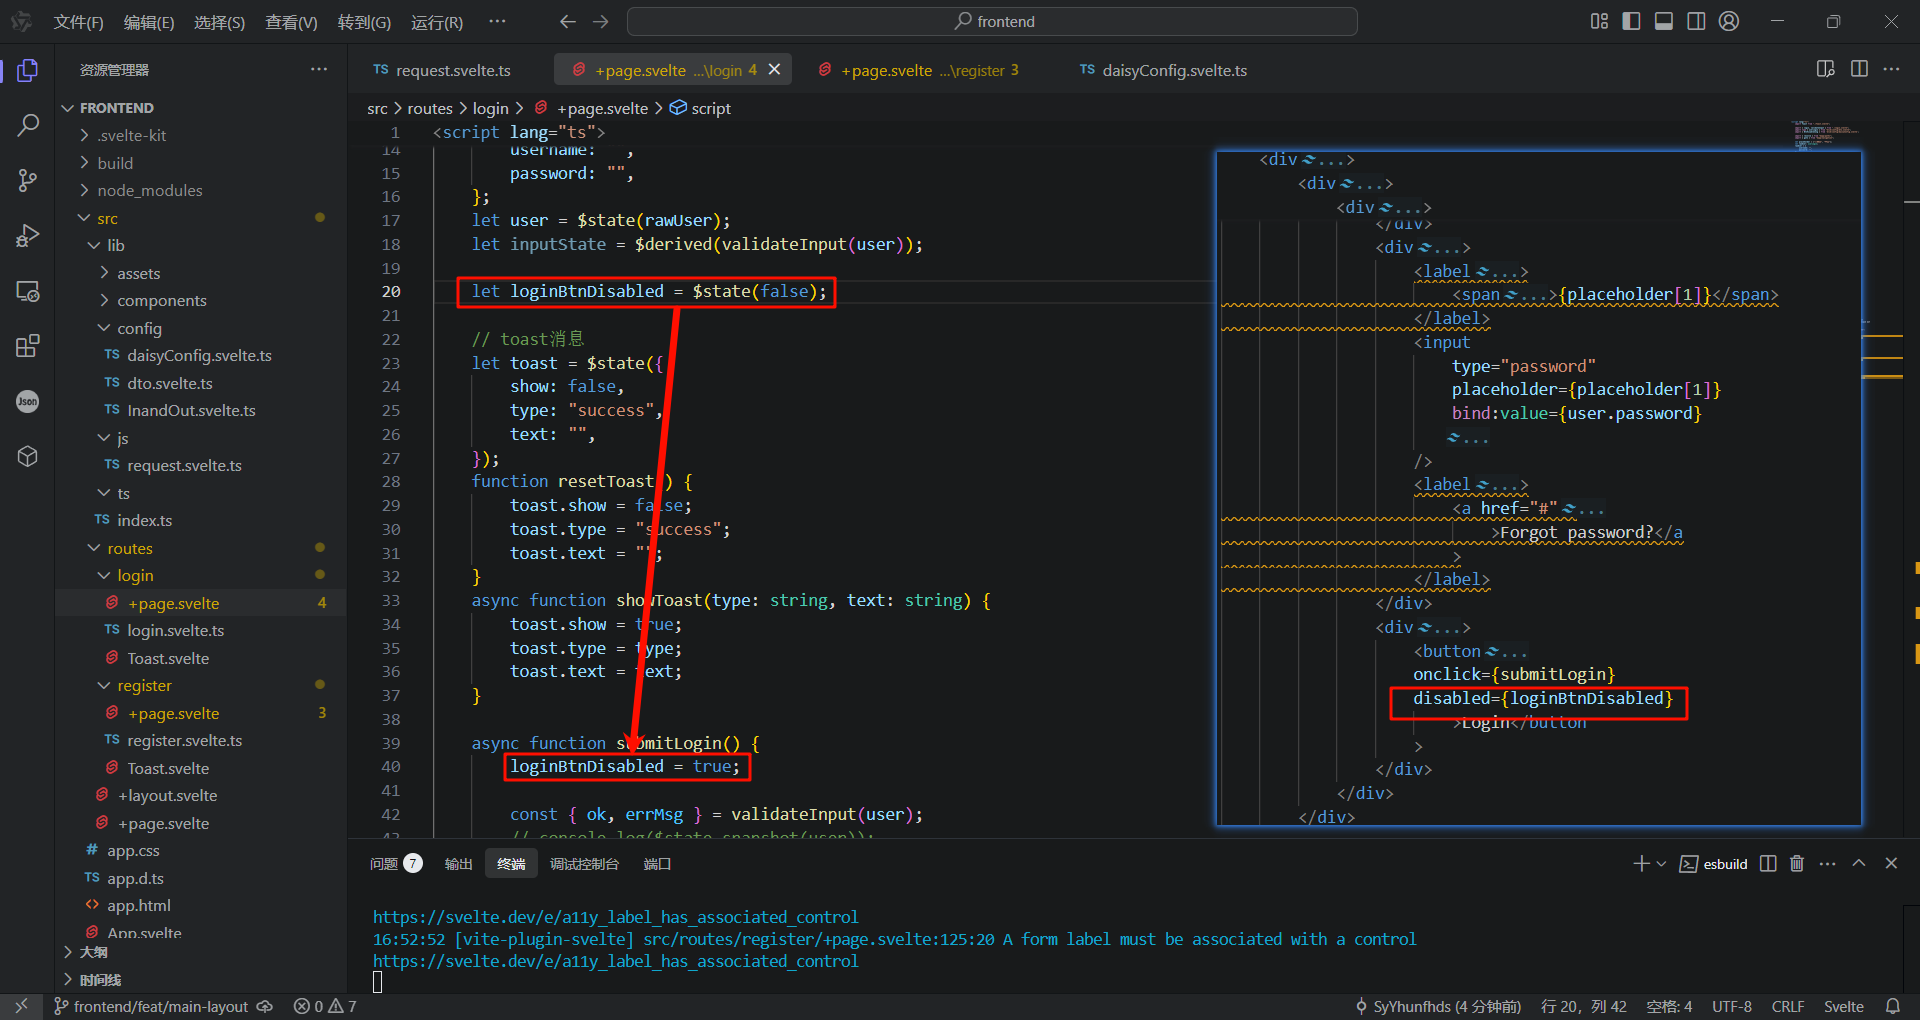Open new terminal launch profile dropdown
Image resolution: width=1920 pixels, height=1020 pixels.
click(1661, 864)
